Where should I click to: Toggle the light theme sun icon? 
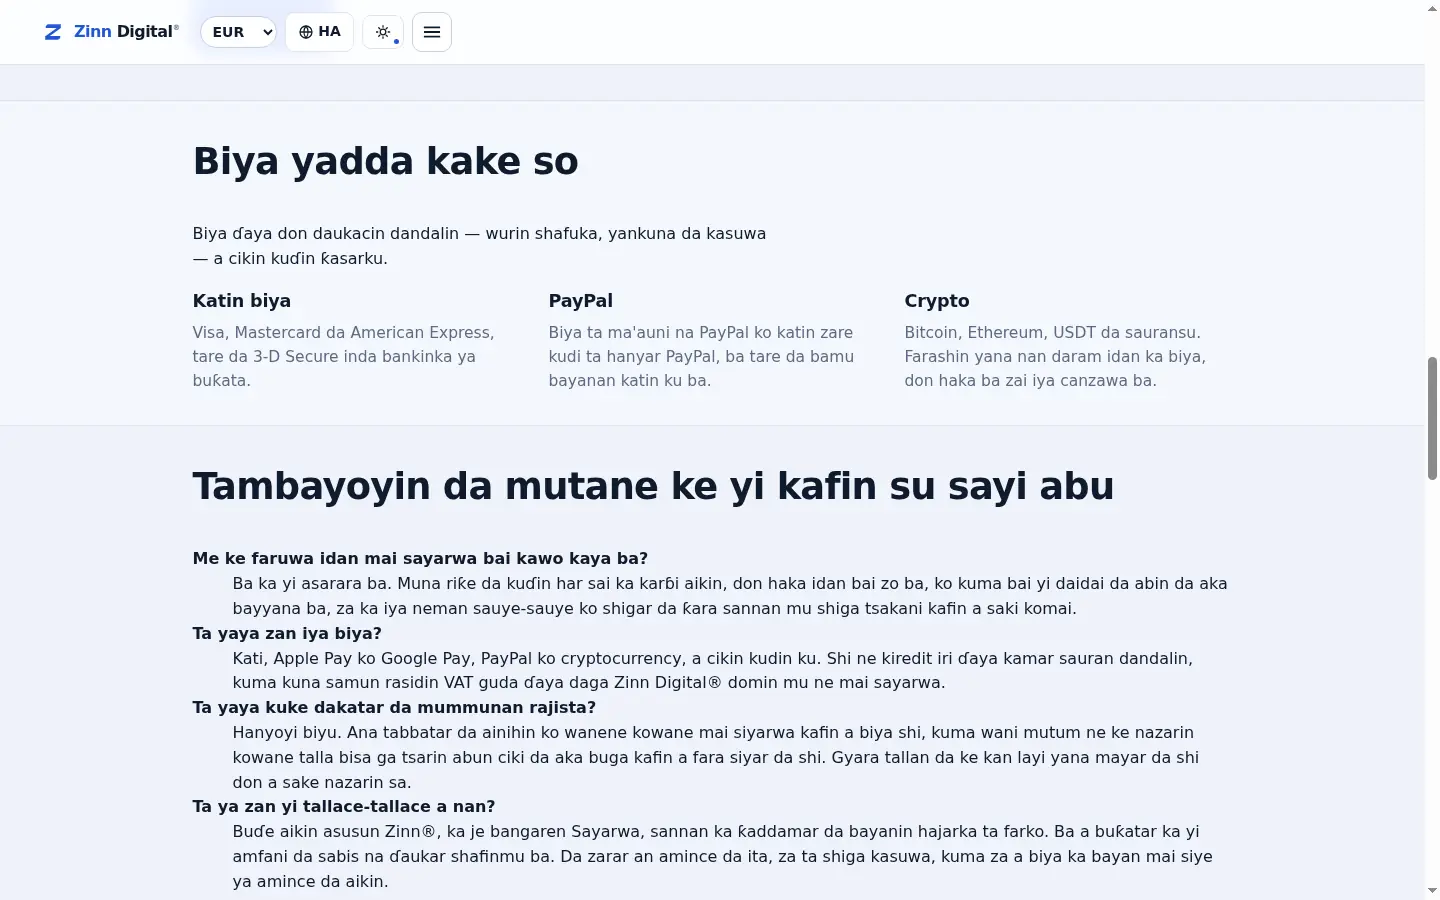(383, 32)
